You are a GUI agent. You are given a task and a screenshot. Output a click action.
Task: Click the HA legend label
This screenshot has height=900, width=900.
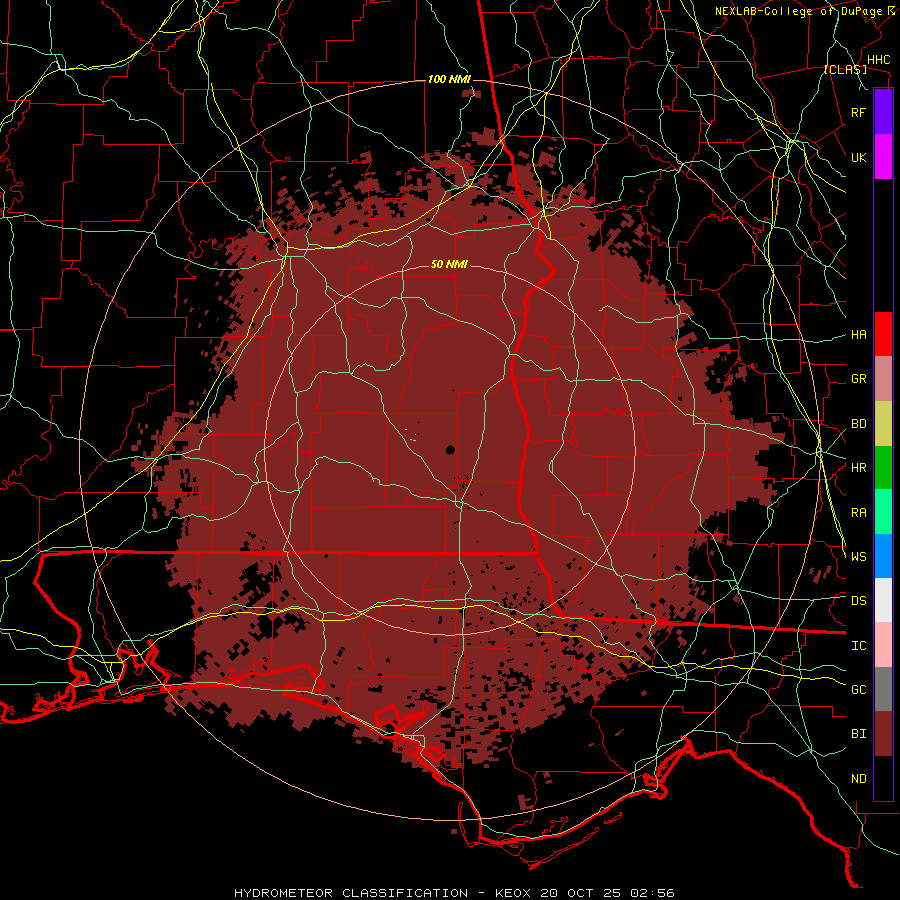[858, 335]
